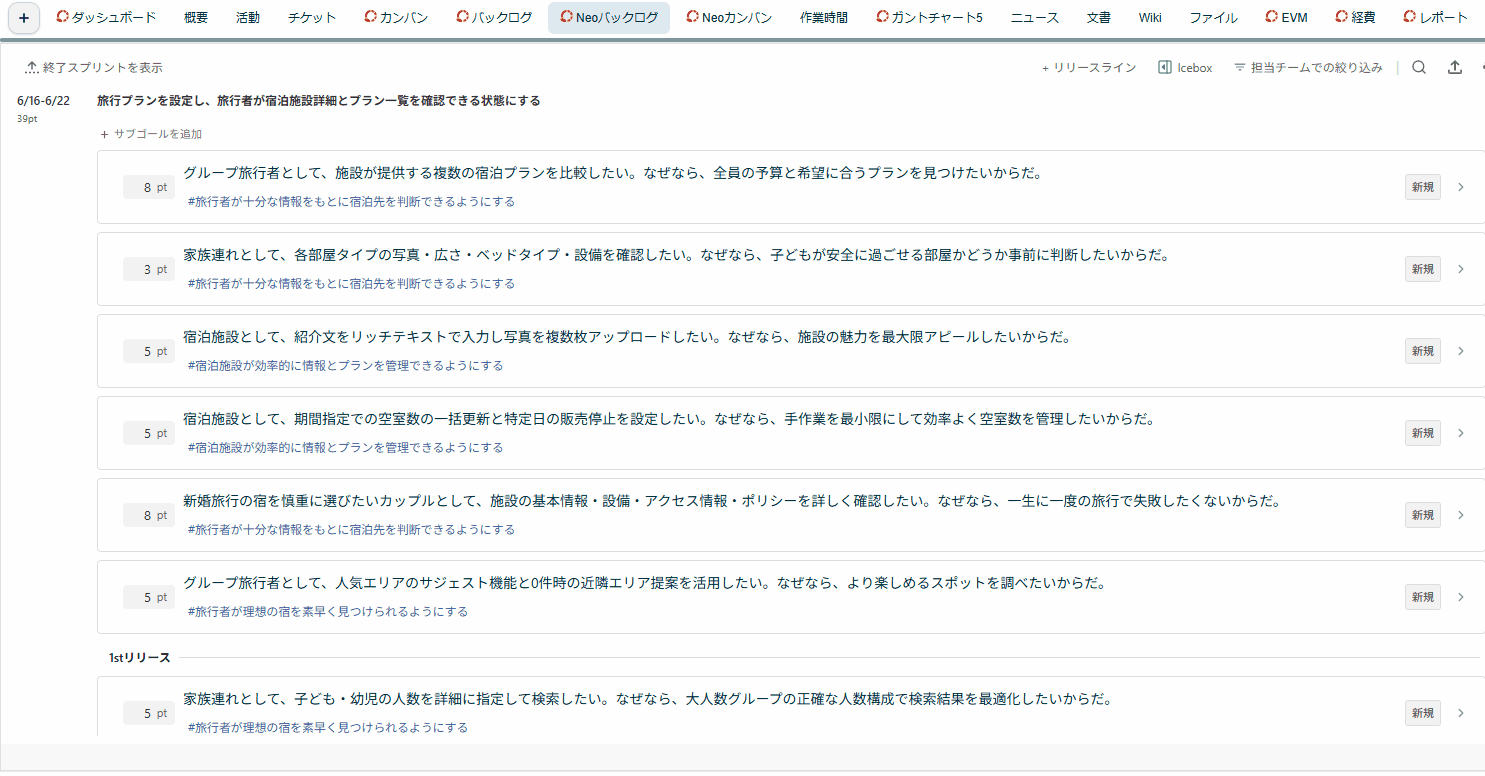Open the バックログ tab
1485x776 pixels.
(494, 17)
